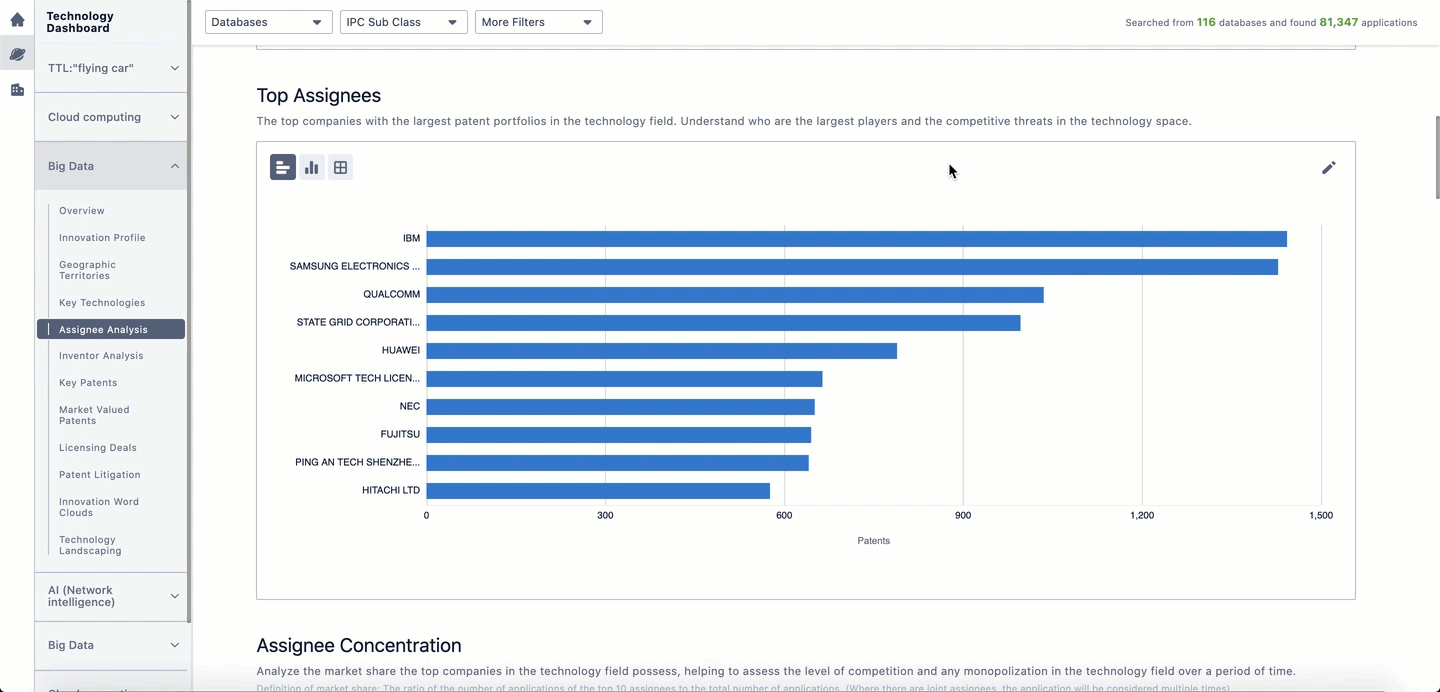Open the building icon in left rail
This screenshot has height=692, width=1440.
[x=17, y=90]
